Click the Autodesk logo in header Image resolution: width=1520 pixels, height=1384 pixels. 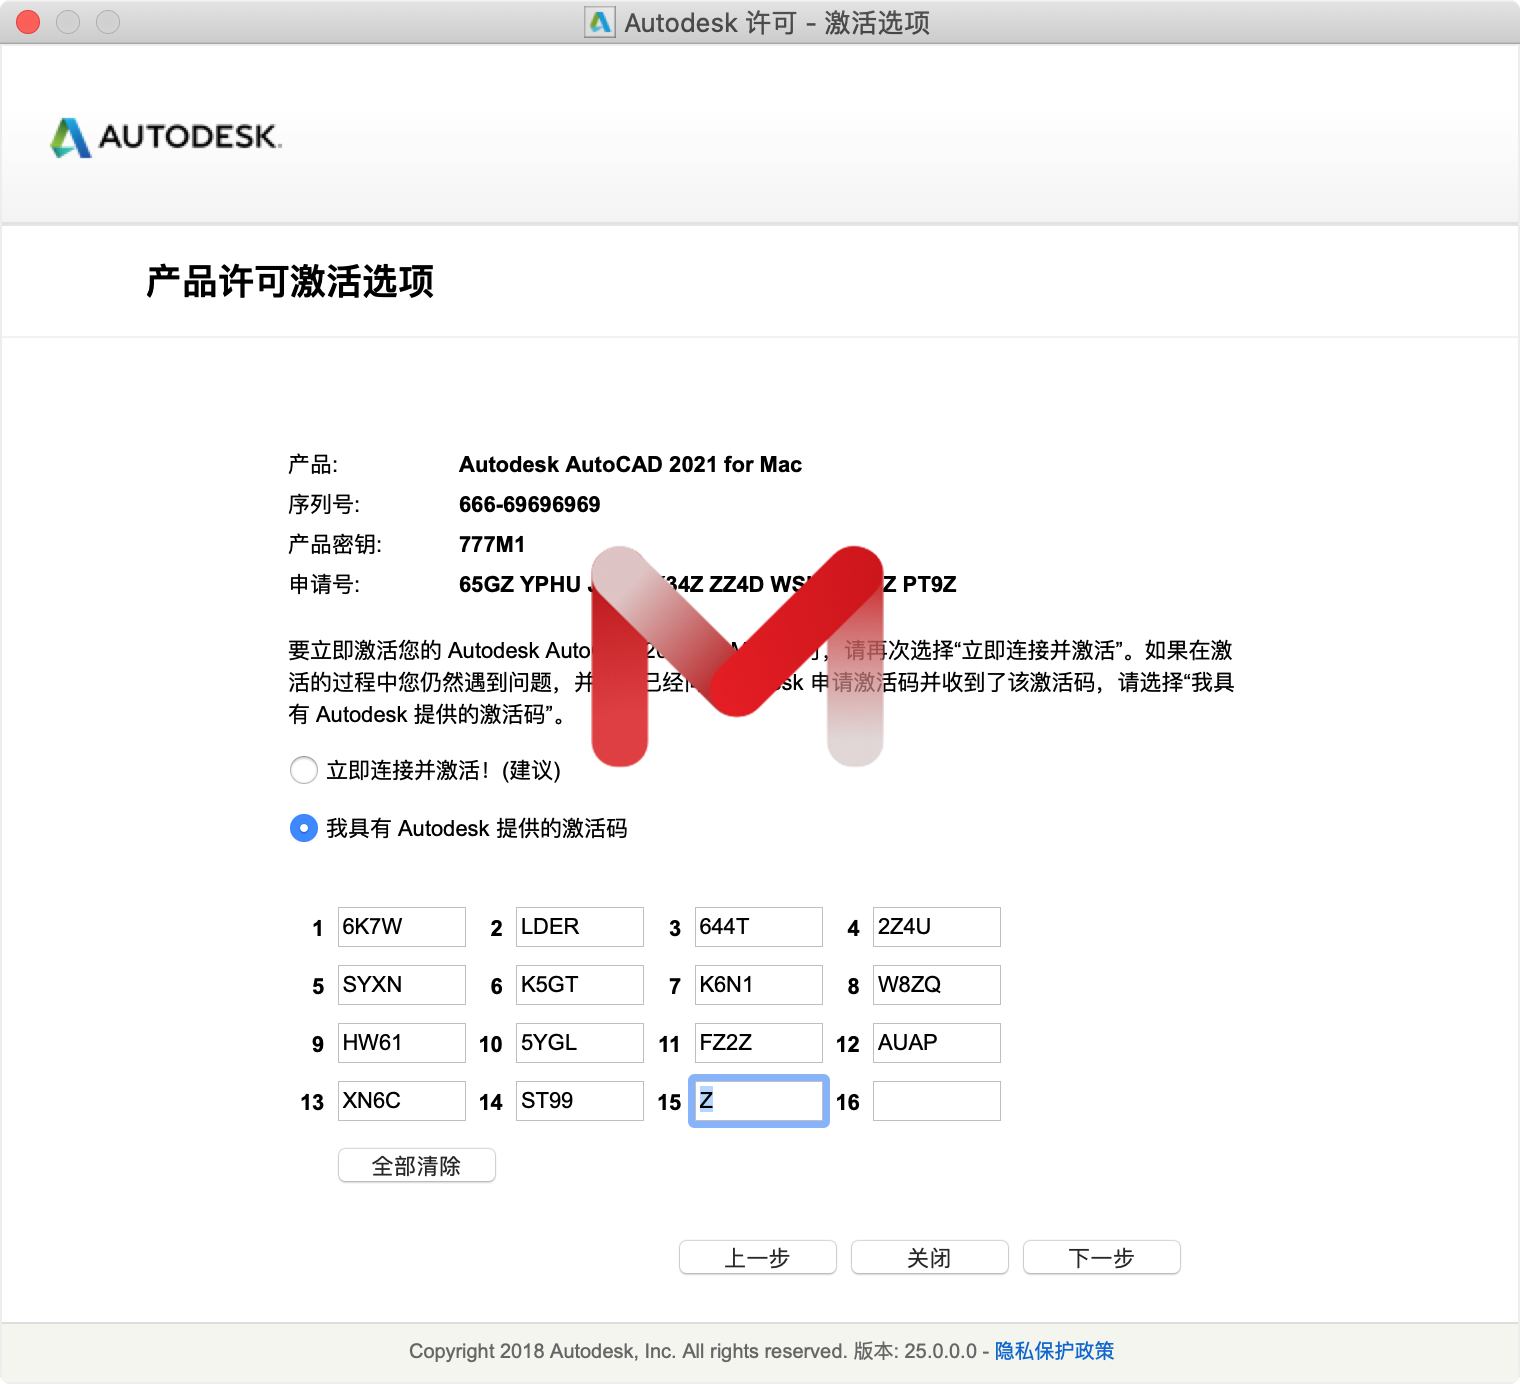tap(166, 137)
